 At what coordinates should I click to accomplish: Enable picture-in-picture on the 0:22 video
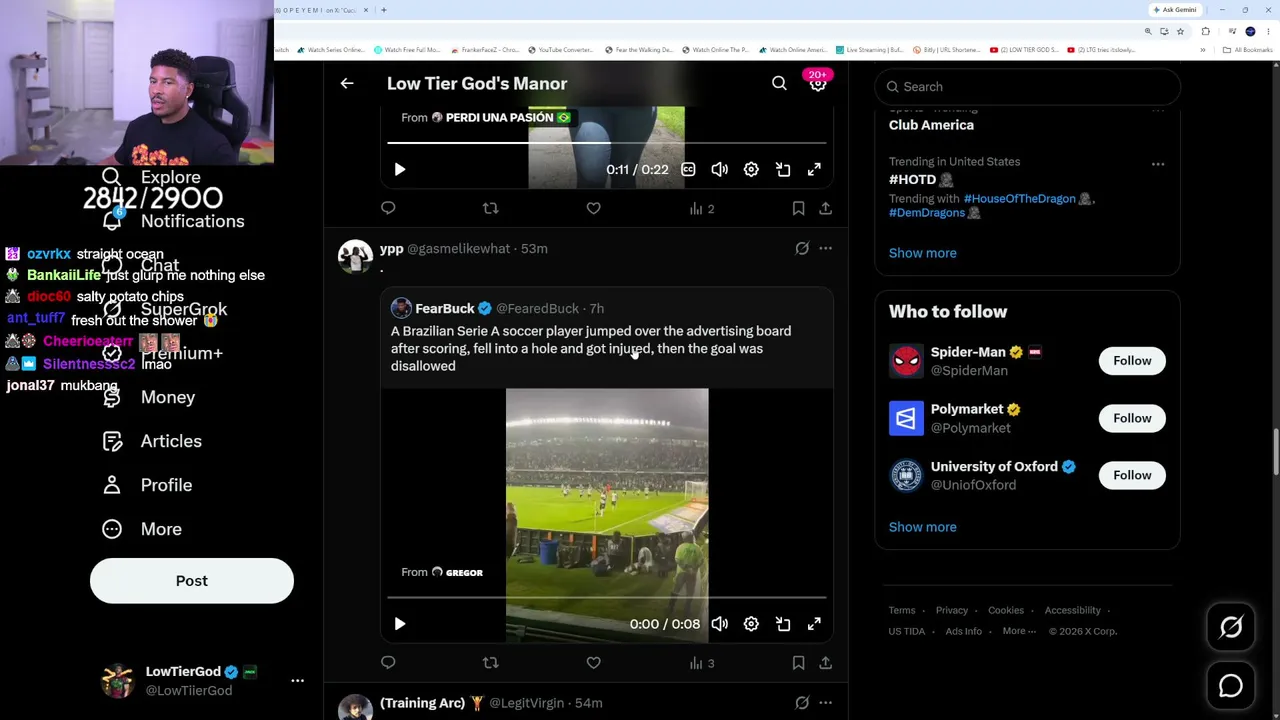[x=783, y=170]
